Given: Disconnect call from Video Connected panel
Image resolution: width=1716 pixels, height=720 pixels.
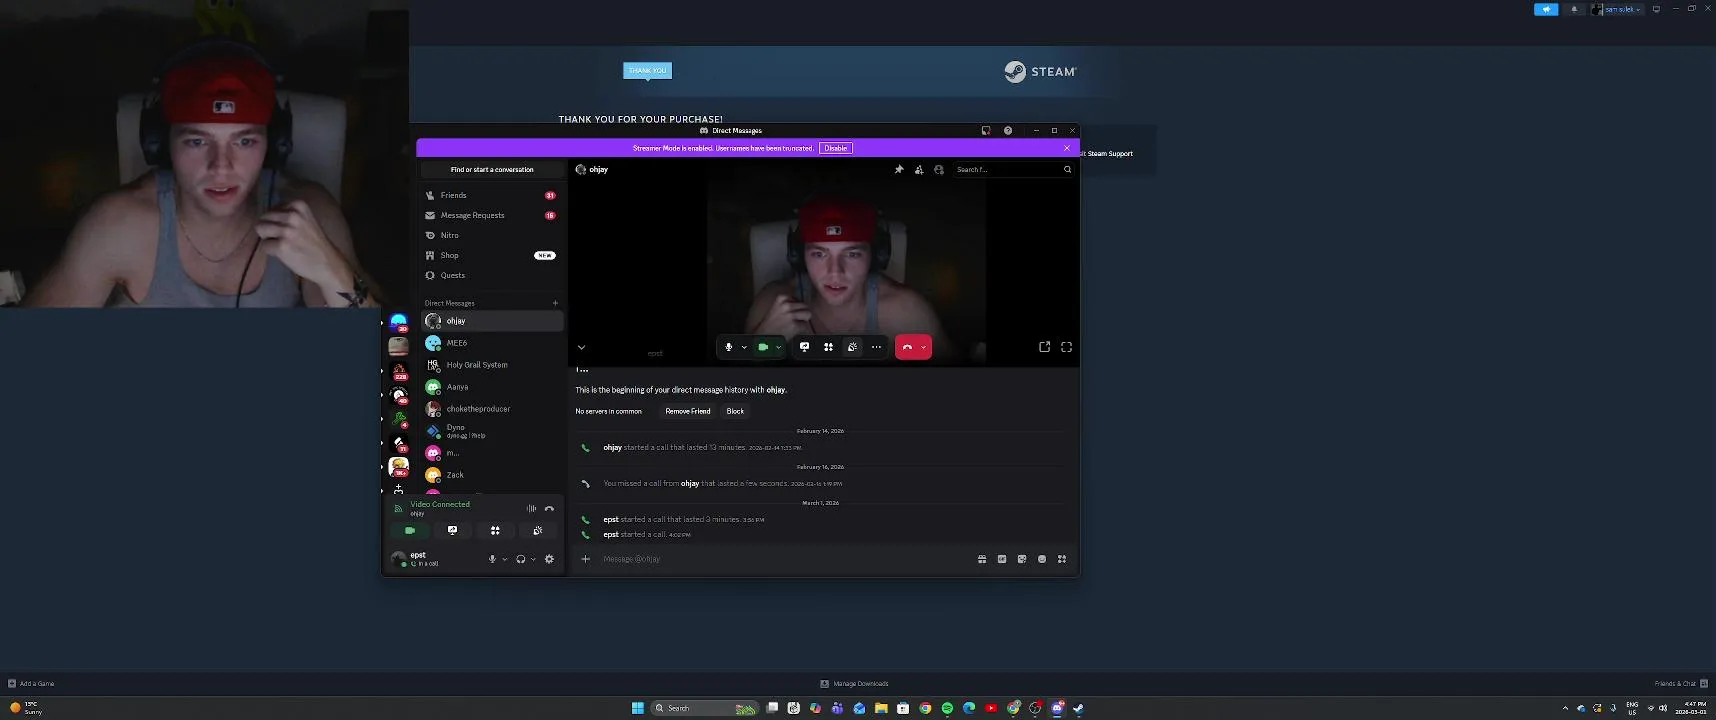Looking at the screenshot, I should pyautogui.click(x=549, y=508).
